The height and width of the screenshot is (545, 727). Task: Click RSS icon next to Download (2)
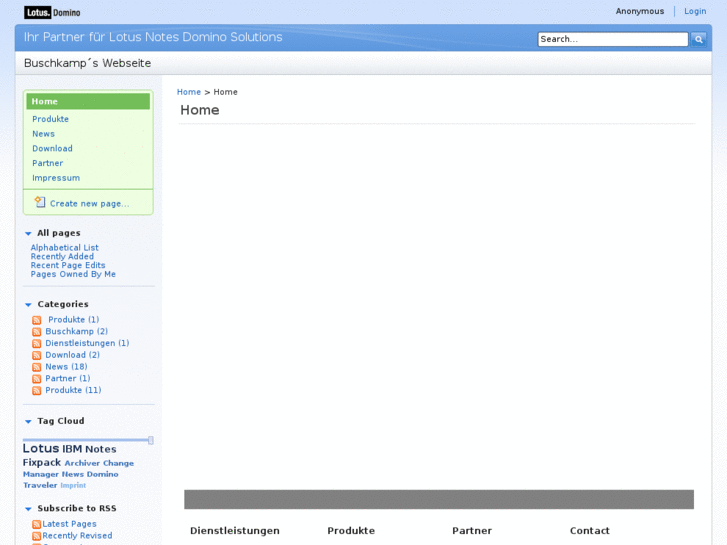click(x=37, y=355)
